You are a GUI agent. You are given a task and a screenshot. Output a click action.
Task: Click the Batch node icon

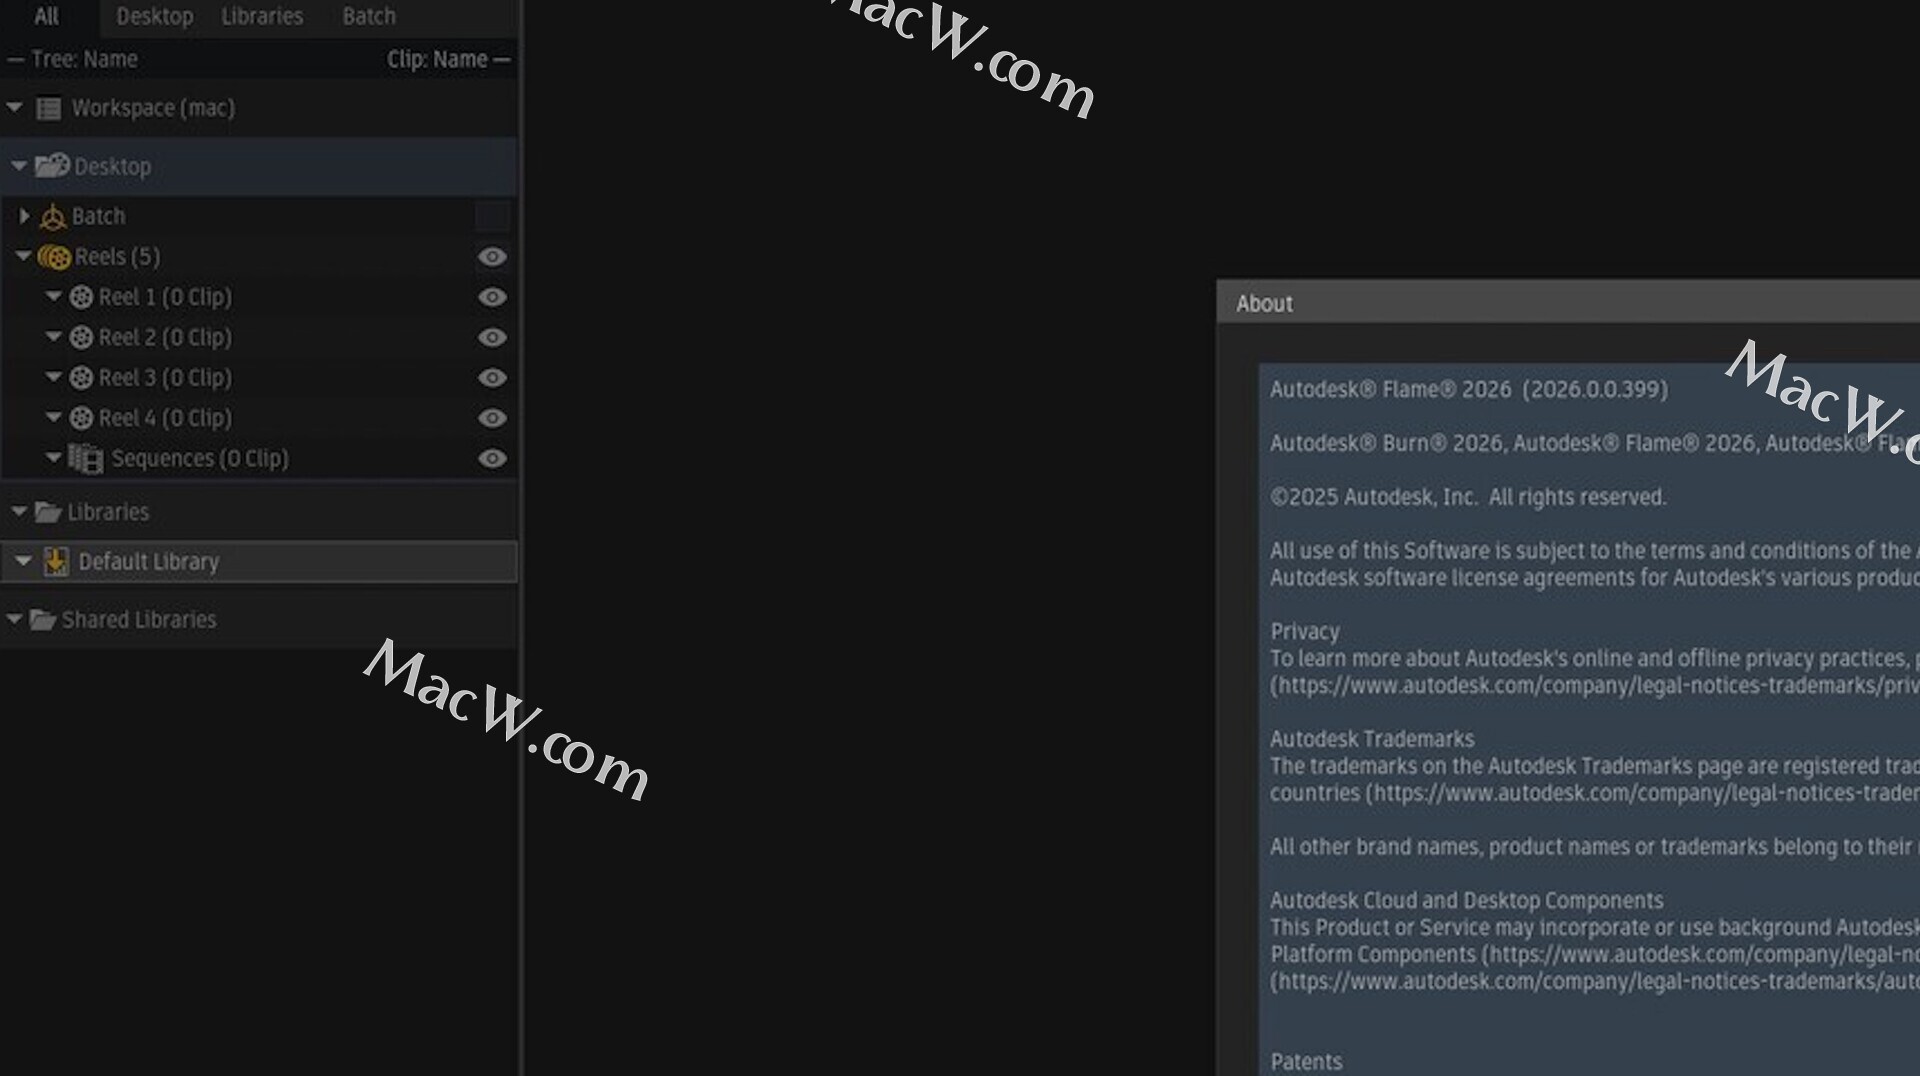pyautogui.click(x=53, y=217)
